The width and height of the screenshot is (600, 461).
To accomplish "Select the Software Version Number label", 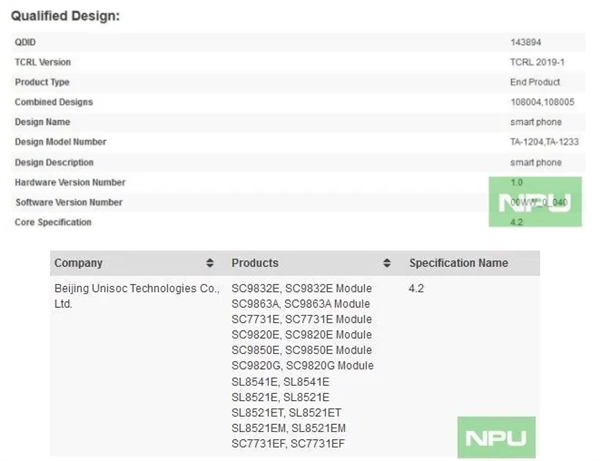I will click(x=69, y=202).
